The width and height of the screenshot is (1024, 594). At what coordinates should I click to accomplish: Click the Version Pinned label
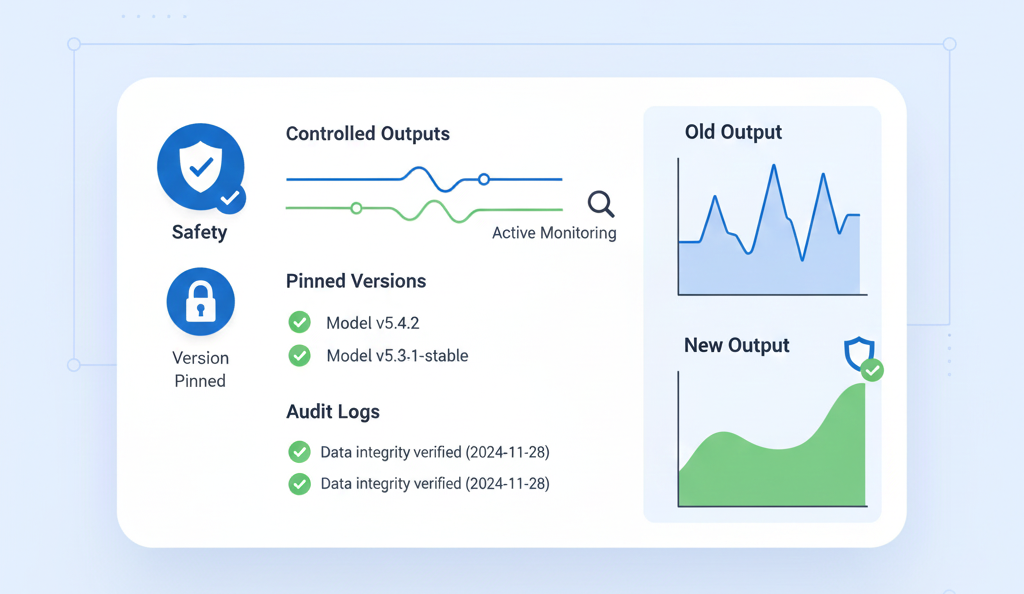200,369
